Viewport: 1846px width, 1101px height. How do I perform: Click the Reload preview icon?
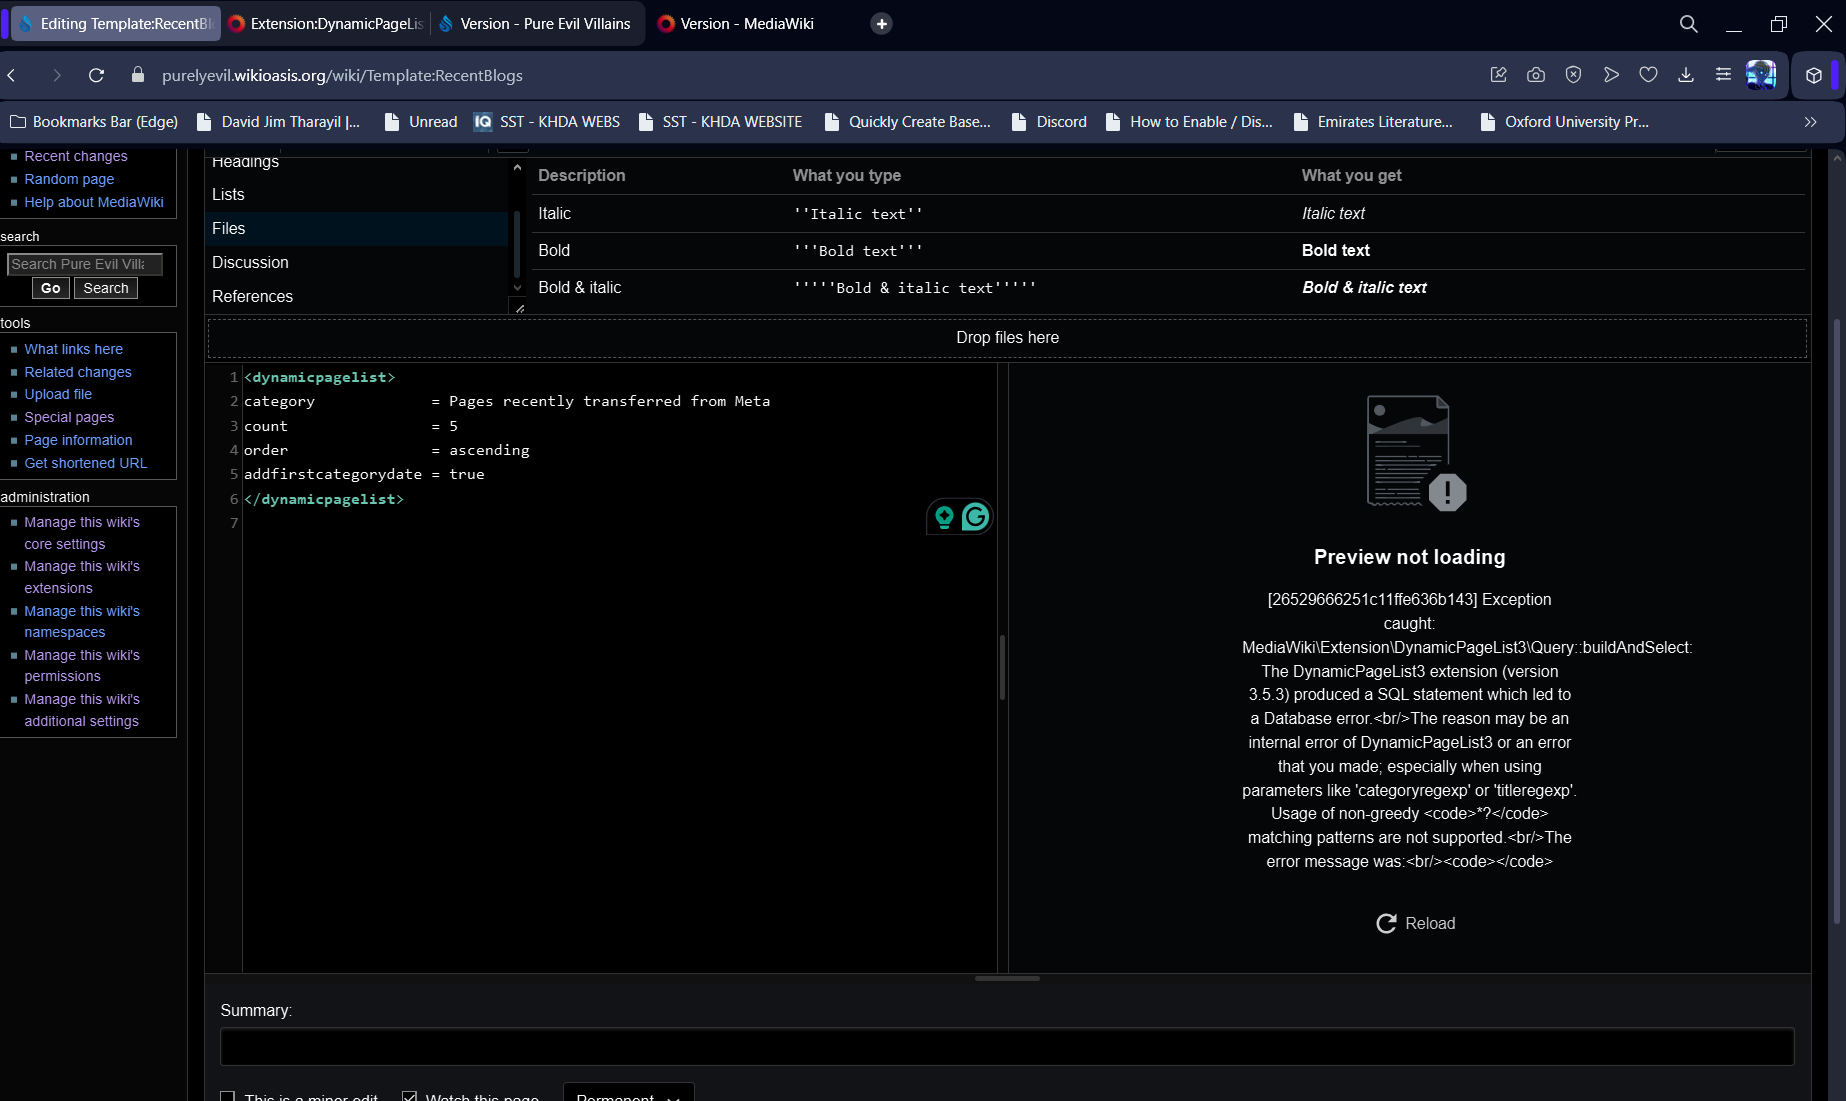click(x=1386, y=924)
